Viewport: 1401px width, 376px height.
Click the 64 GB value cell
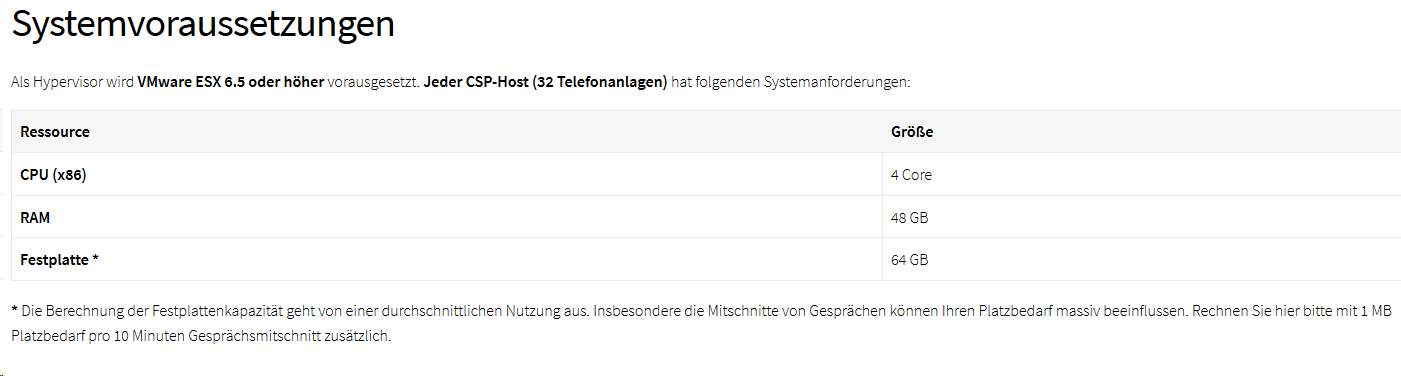pos(909,260)
